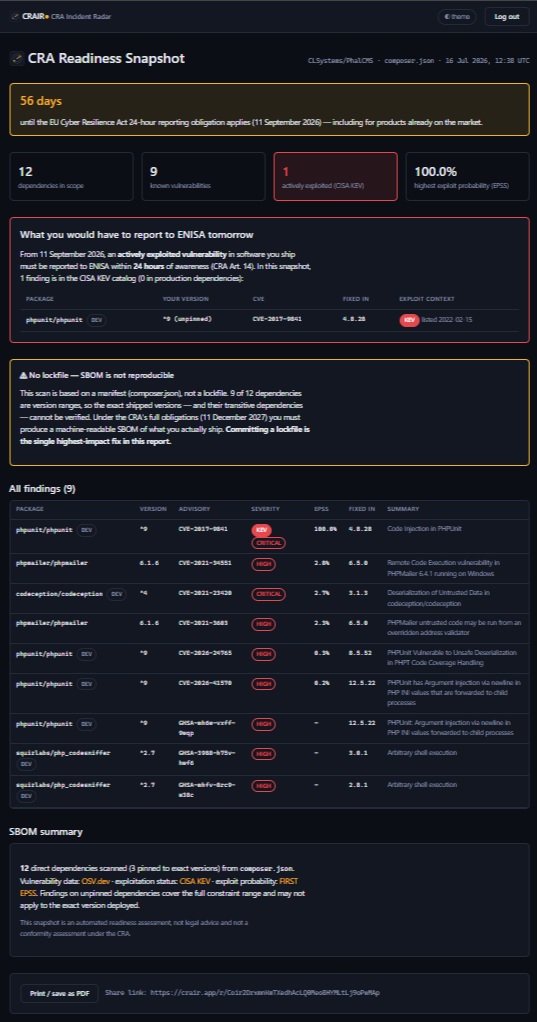Click the warning icon beside No lockfile heading
This screenshot has height=1022, width=537.
coord(23,375)
